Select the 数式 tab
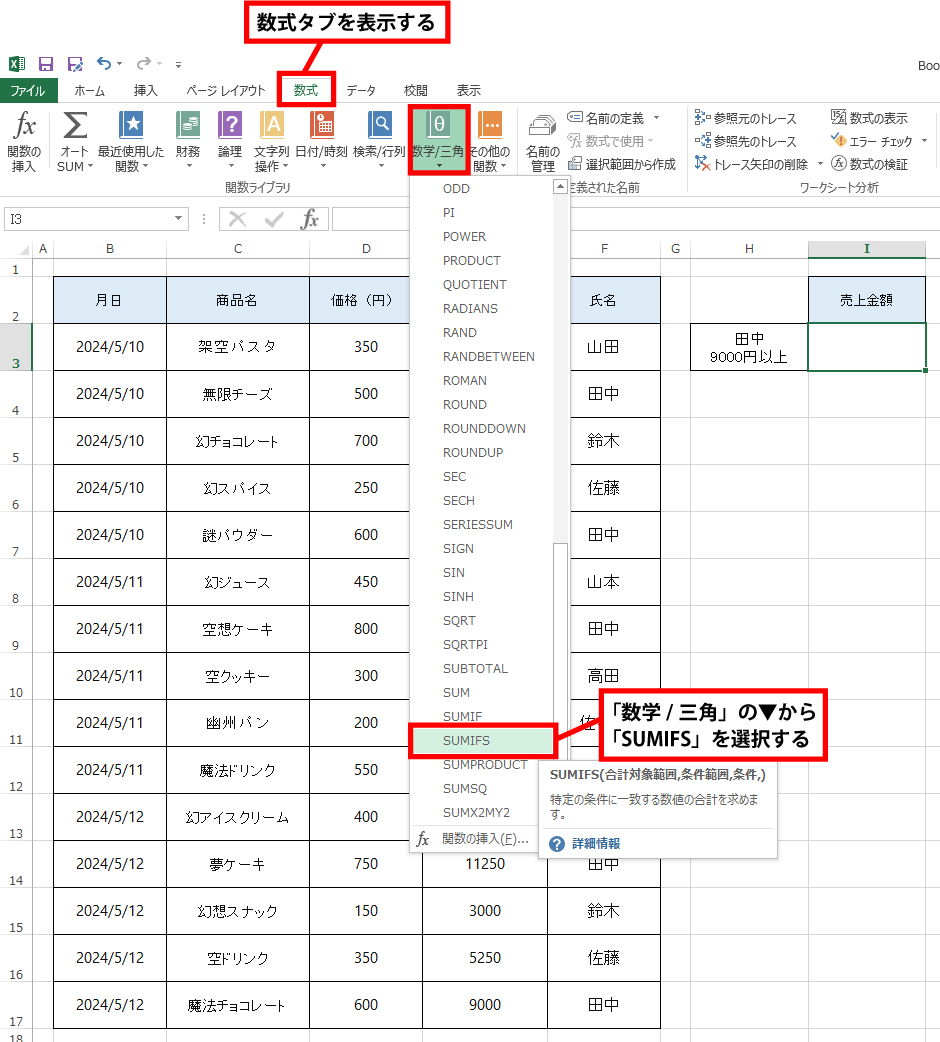Image resolution: width=940 pixels, height=1042 pixels. (306, 90)
